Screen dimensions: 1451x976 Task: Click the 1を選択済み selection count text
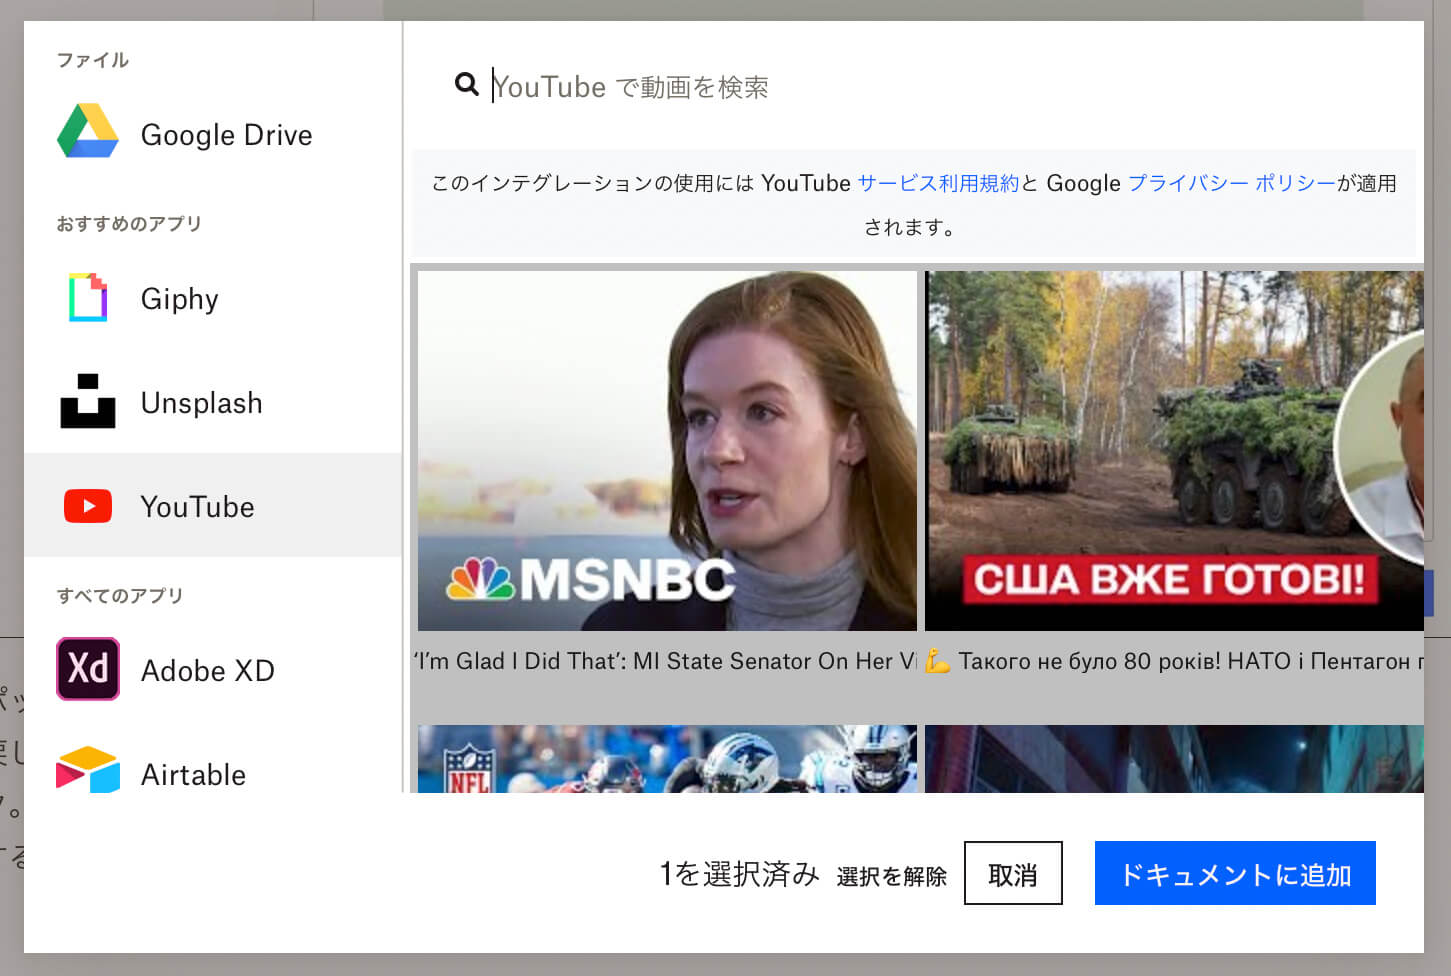click(739, 874)
